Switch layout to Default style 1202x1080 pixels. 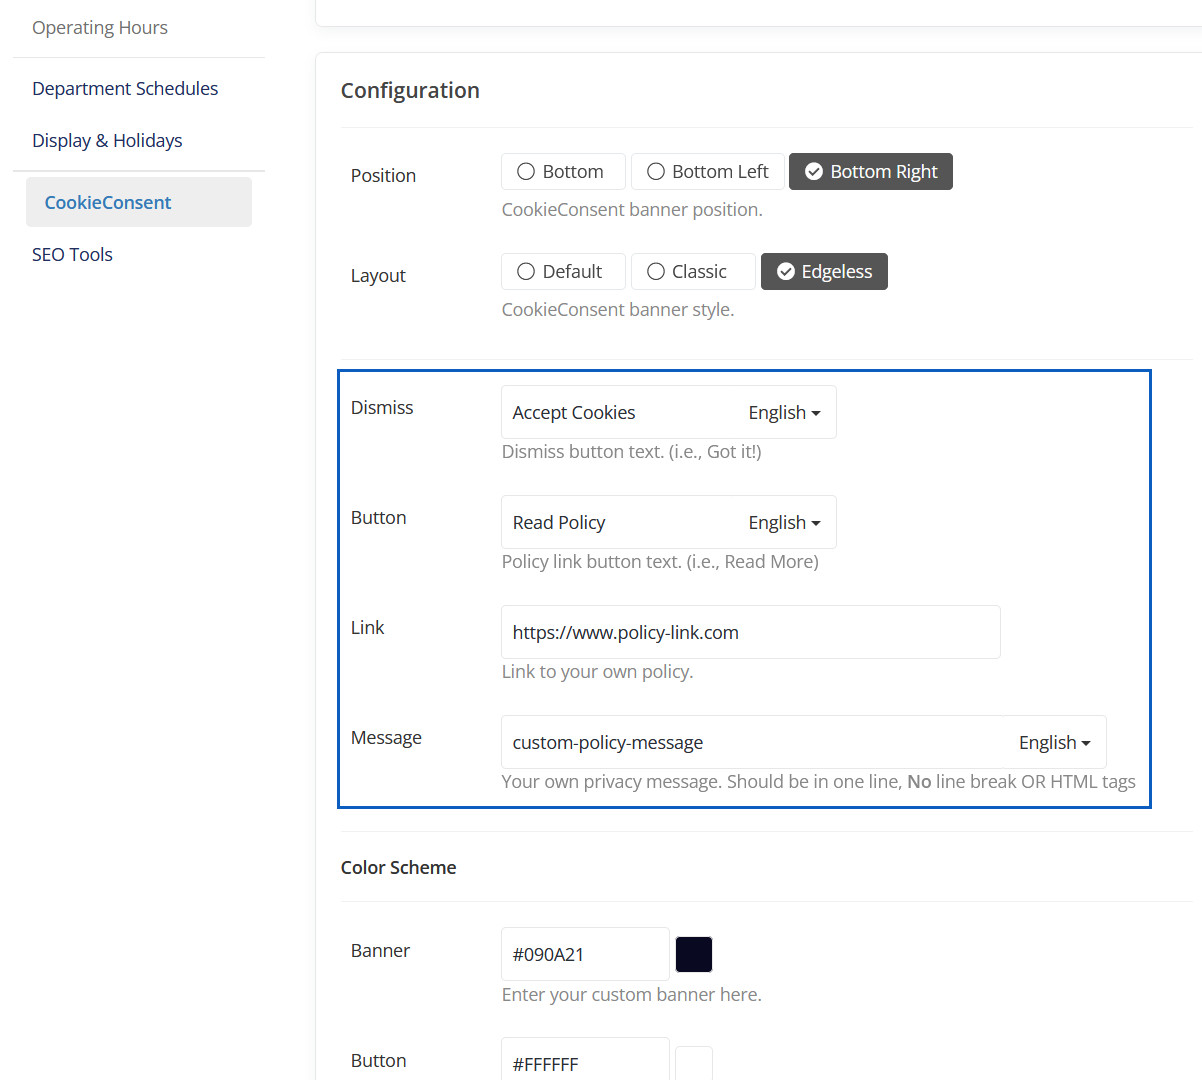tap(562, 272)
